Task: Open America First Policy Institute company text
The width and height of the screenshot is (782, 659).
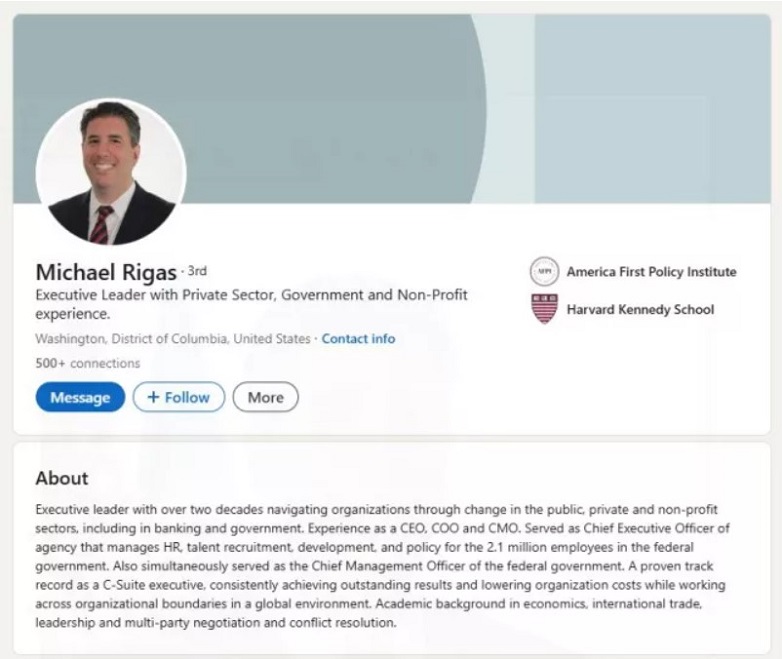Action: [x=651, y=272]
